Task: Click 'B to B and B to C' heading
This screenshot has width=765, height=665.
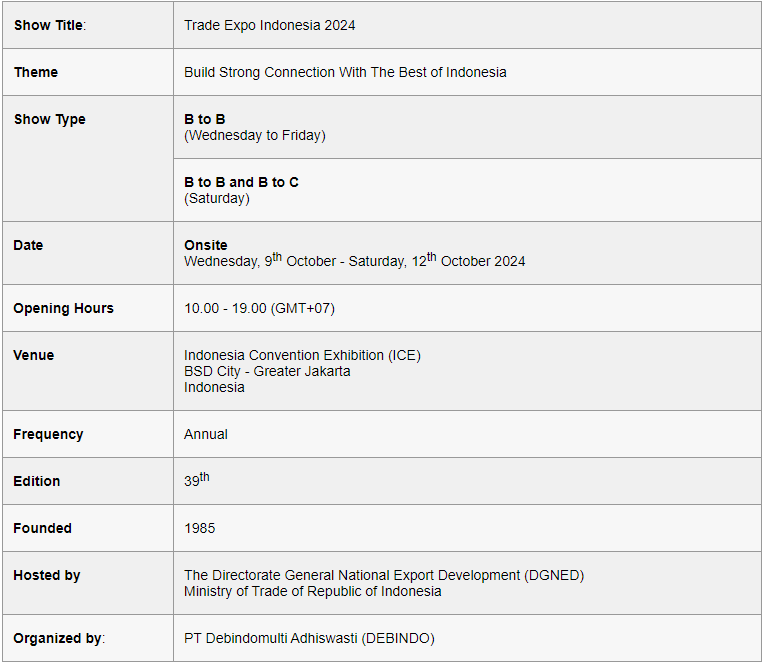Action: tap(242, 182)
